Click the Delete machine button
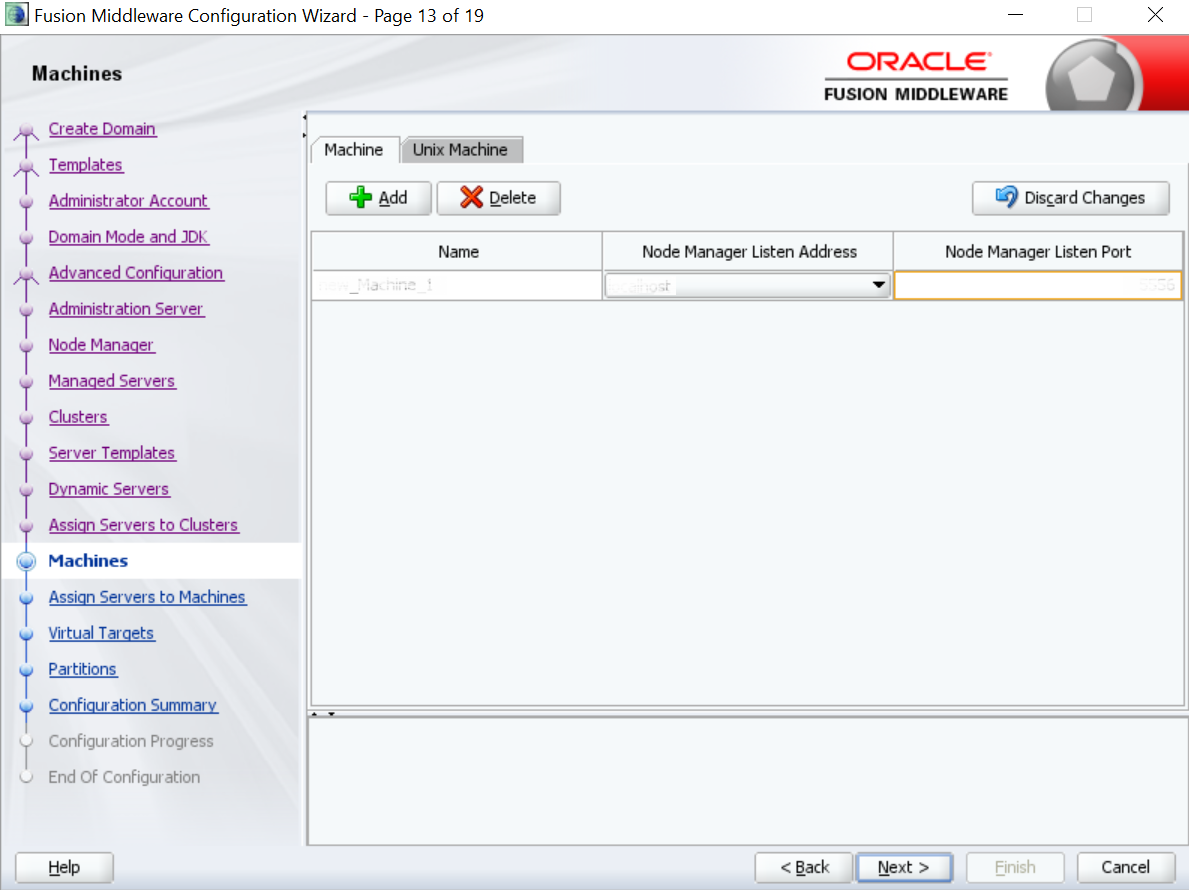1189x890 pixels. [498, 198]
